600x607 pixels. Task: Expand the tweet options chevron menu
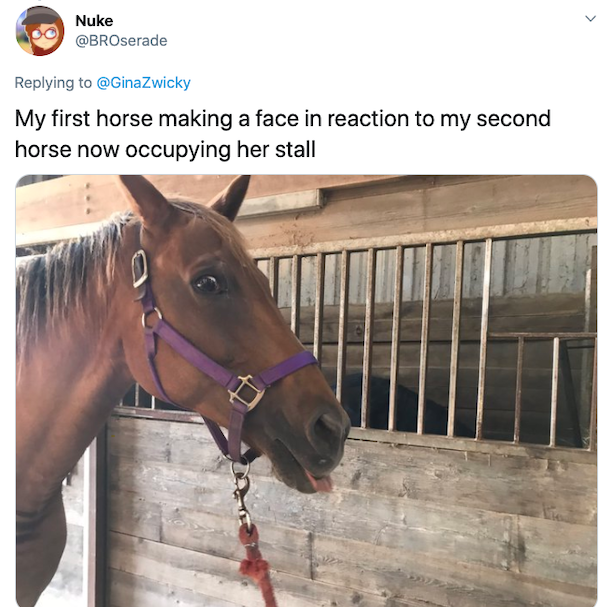[x=590, y=19]
